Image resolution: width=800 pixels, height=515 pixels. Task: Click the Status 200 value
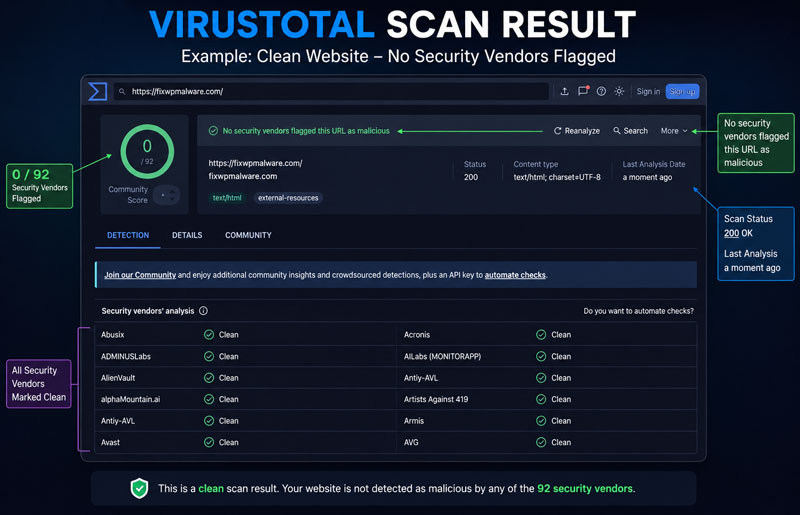[470, 177]
